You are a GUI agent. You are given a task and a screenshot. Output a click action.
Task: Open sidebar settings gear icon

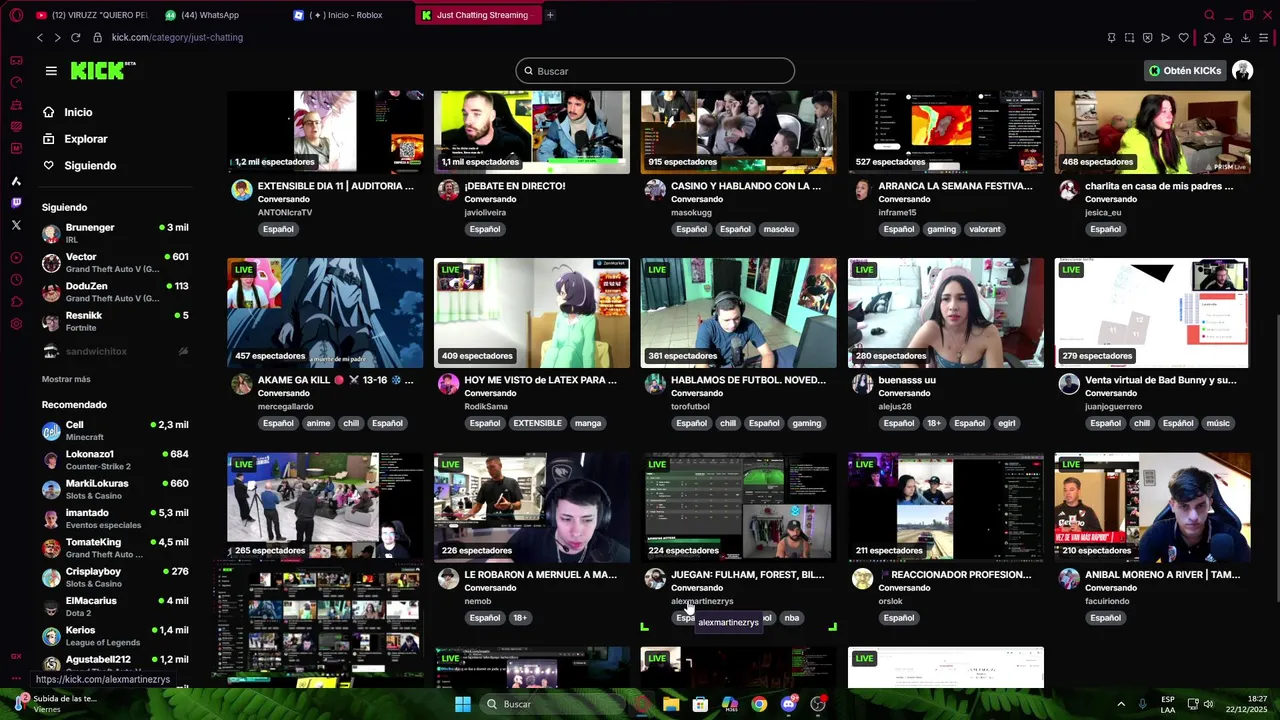click(x=16, y=324)
